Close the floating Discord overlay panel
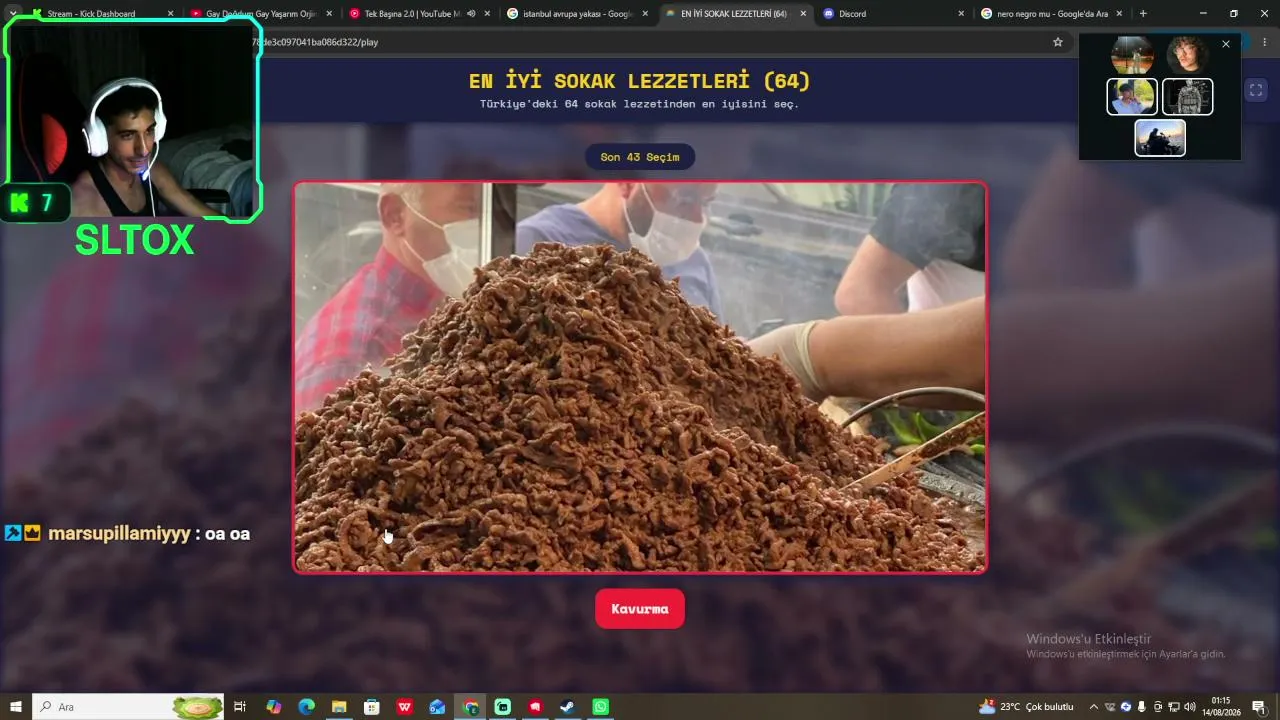This screenshot has height=720, width=1280. pos(1226,44)
